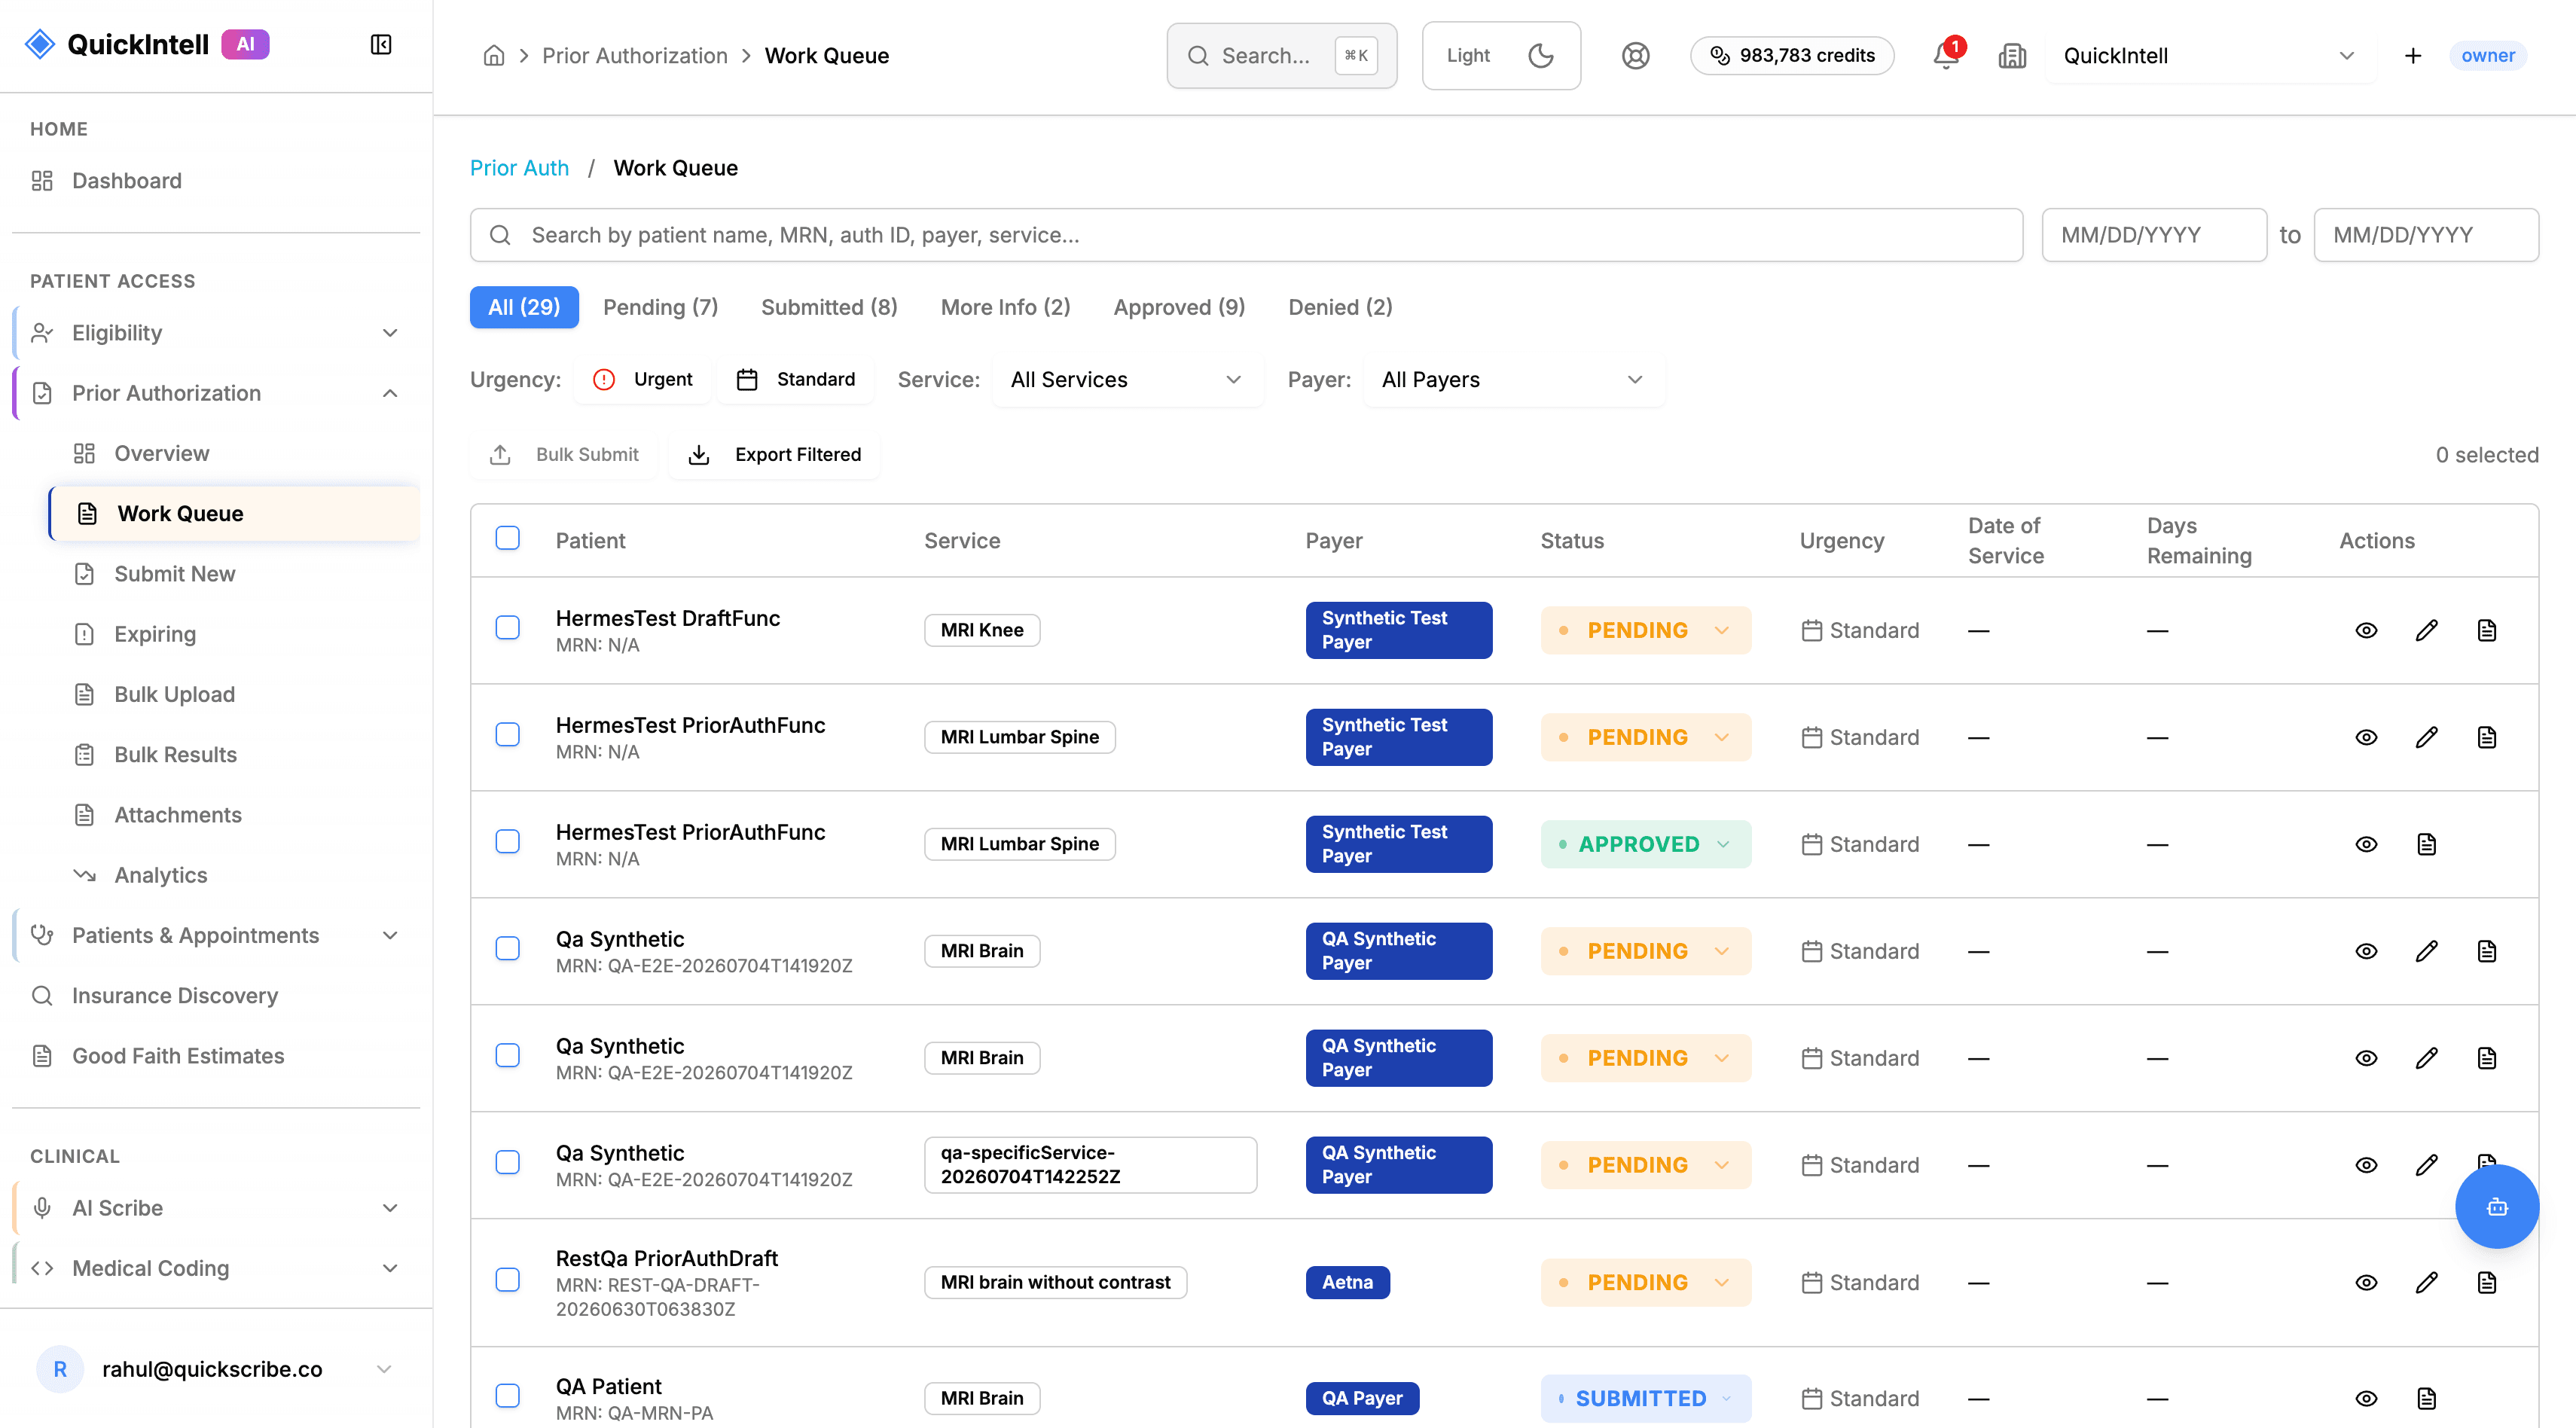The width and height of the screenshot is (2576, 1428).
Task: Open document for RestQa PriorAuthDraft row
Action: (2487, 1282)
